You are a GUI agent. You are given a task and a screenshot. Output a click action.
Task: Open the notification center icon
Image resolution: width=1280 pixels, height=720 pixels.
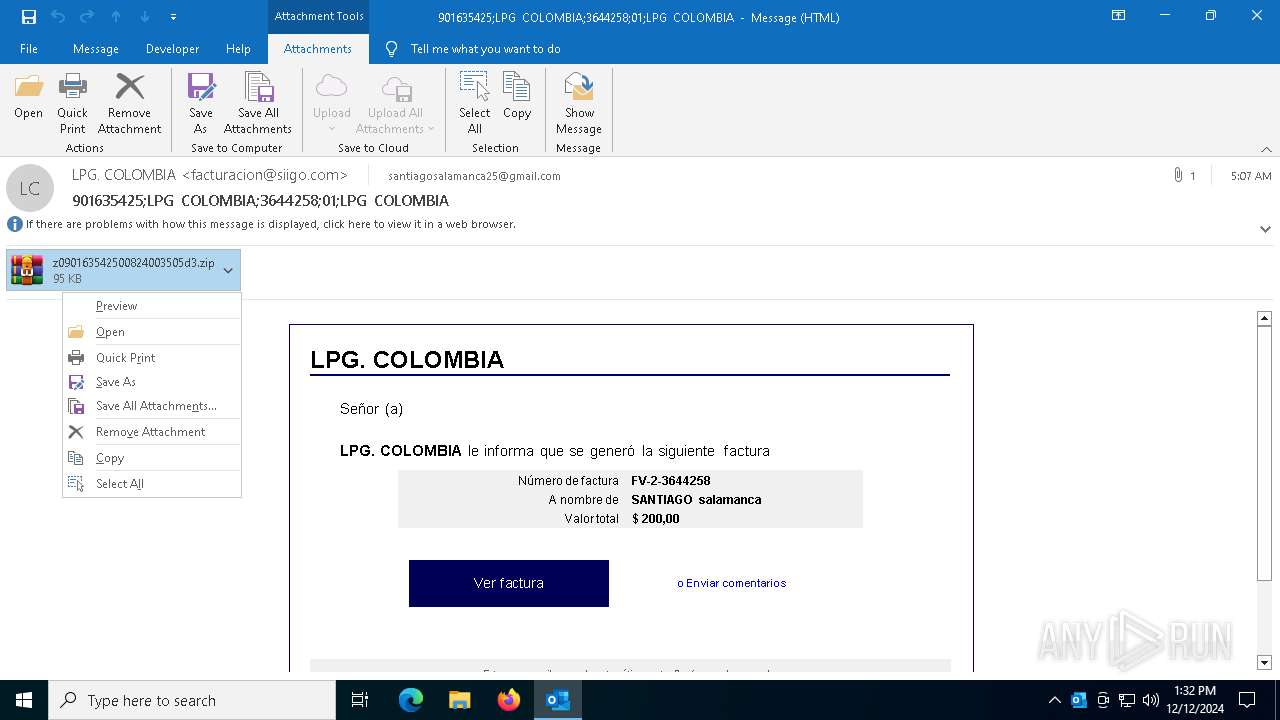click(x=1247, y=700)
